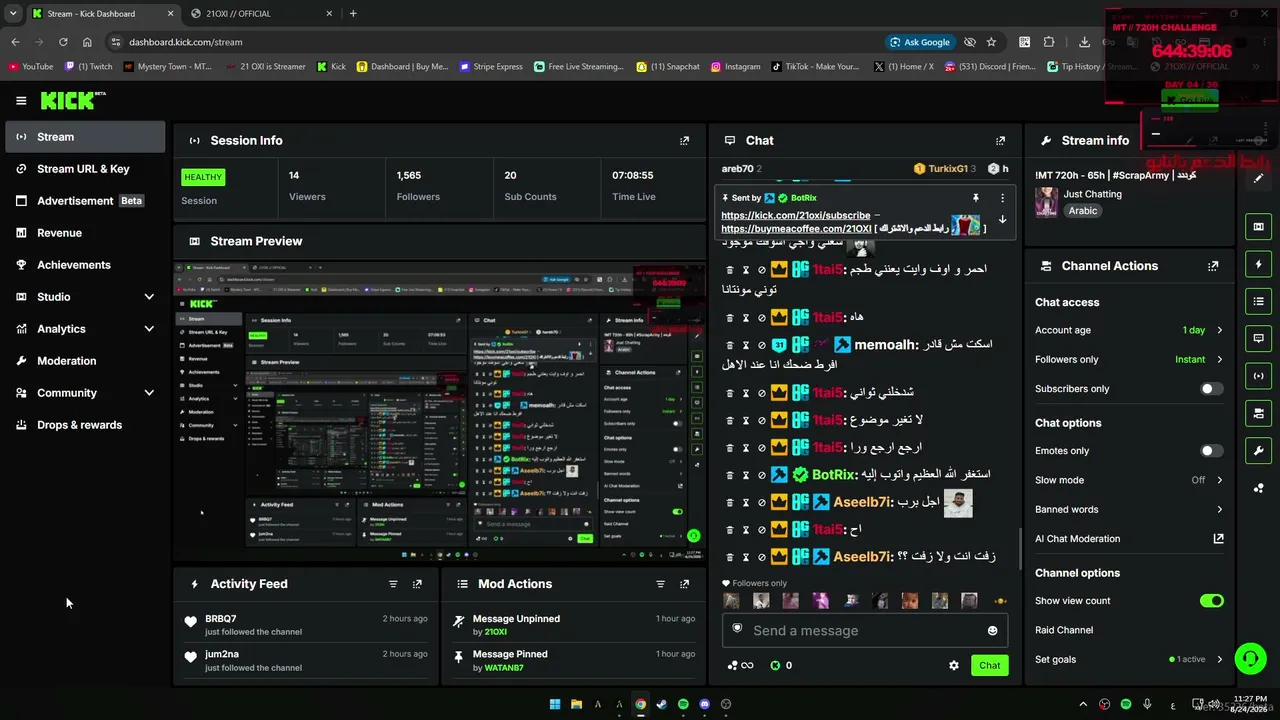
Task: Open the support headset chat button
Action: 1250,658
